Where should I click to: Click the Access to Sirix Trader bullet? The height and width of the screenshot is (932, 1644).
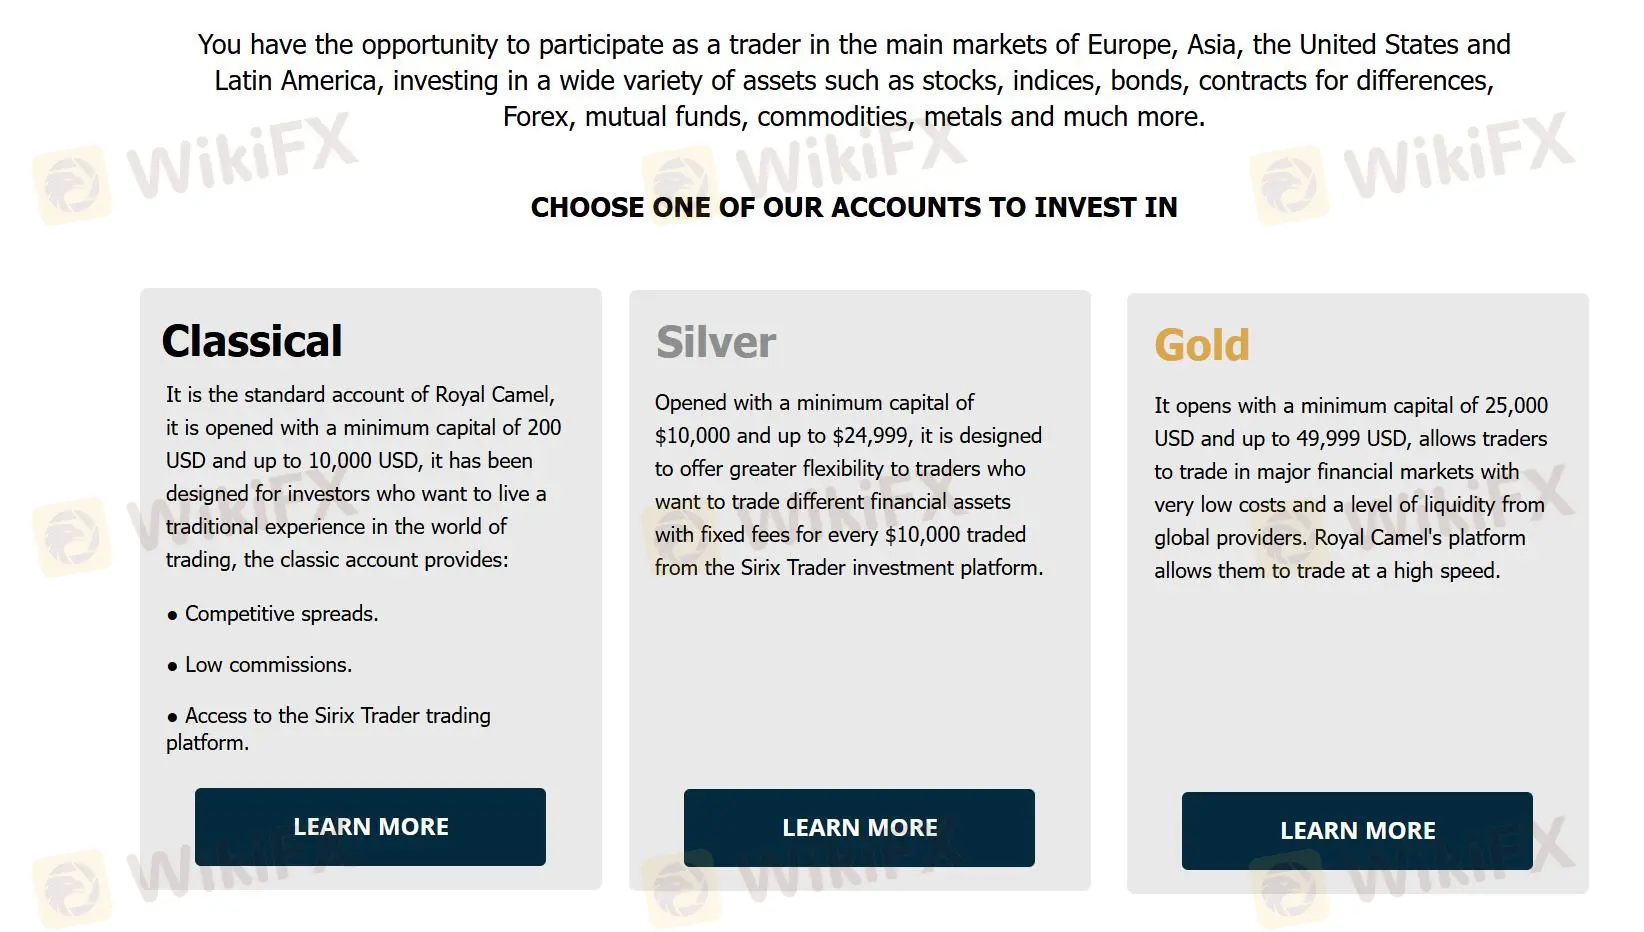[337, 716]
